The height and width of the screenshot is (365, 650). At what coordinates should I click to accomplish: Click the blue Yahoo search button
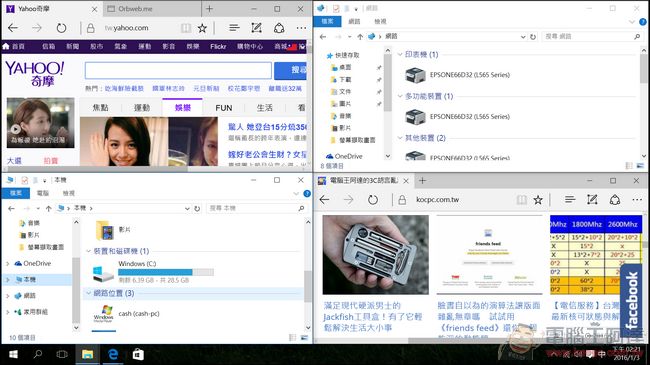point(290,70)
